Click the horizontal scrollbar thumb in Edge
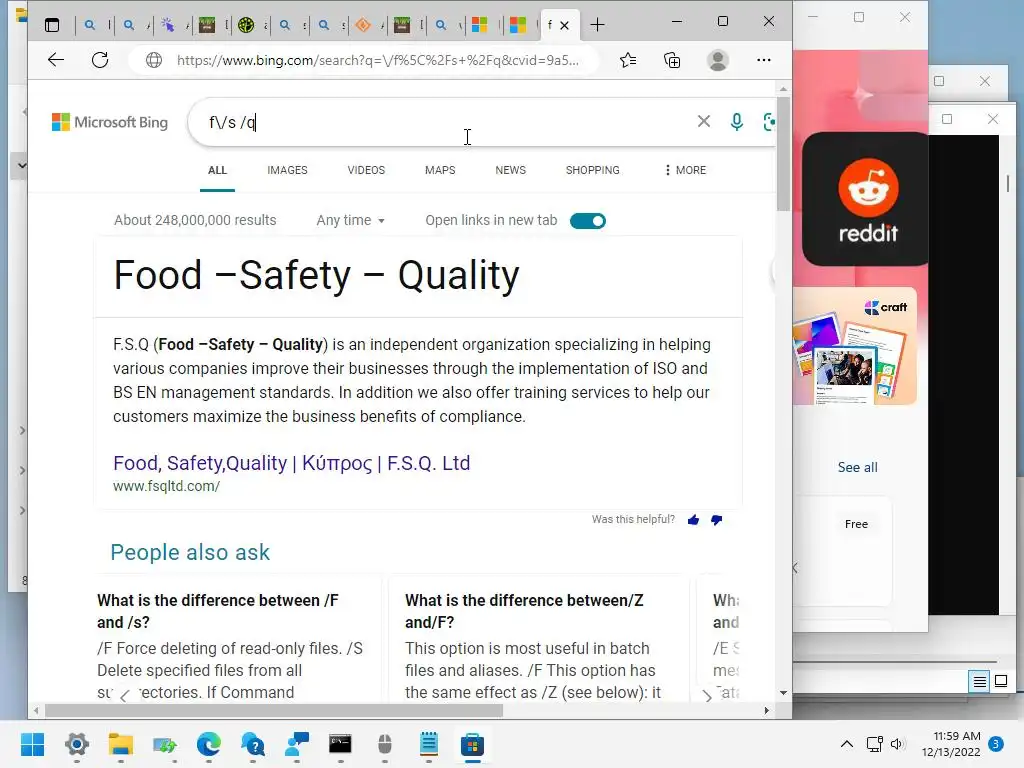This screenshot has height=768, width=1024. (x=274, y=711)
